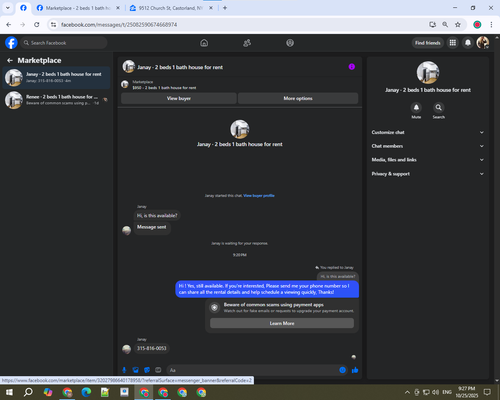Mute this Janay conversation
The width and height of the screenshot is (500, 400).
pos(416,108)
